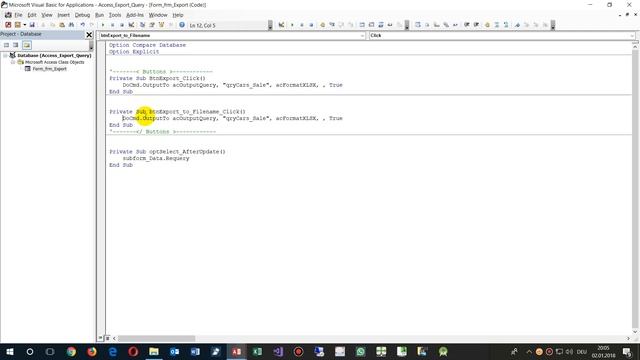The image size is (640, 360).
Task: Open the Insert item dropdown arrow in toolbar
Action: (24, 25)
